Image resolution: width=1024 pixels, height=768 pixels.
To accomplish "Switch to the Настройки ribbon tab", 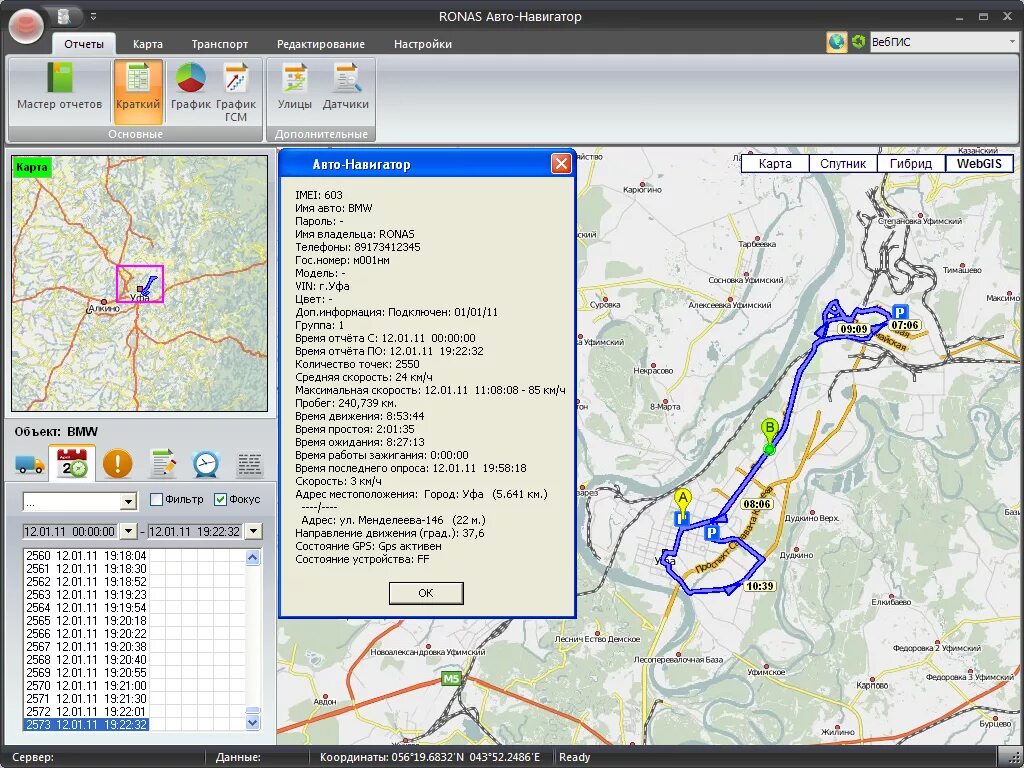I will [423, 44].
